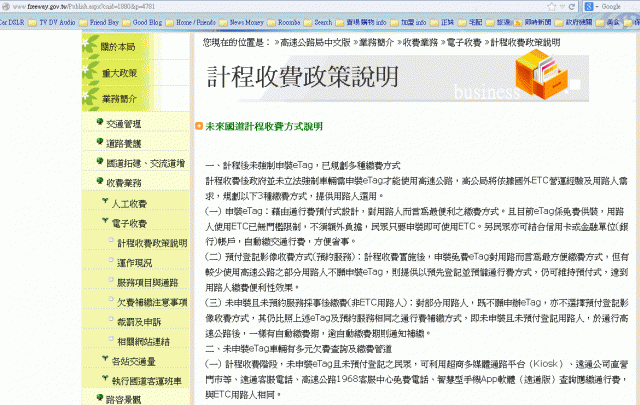Click the 電子收費 breadcrumb link
This screenshot has height=405, width=640.
pos(464,42)
